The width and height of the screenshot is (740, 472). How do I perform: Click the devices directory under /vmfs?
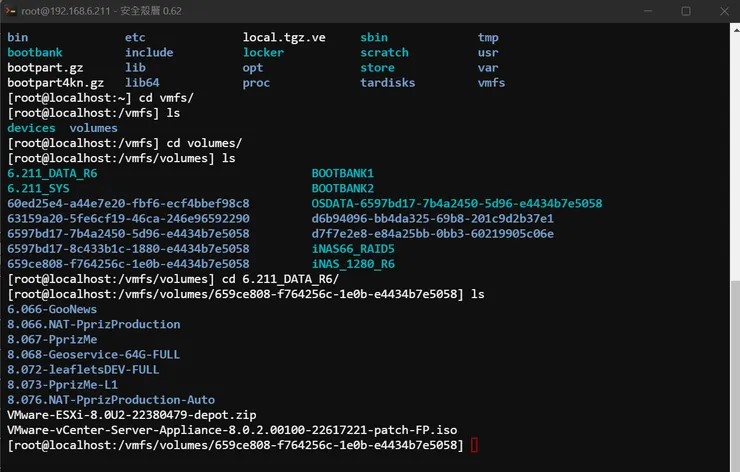(x=31, y=128)
